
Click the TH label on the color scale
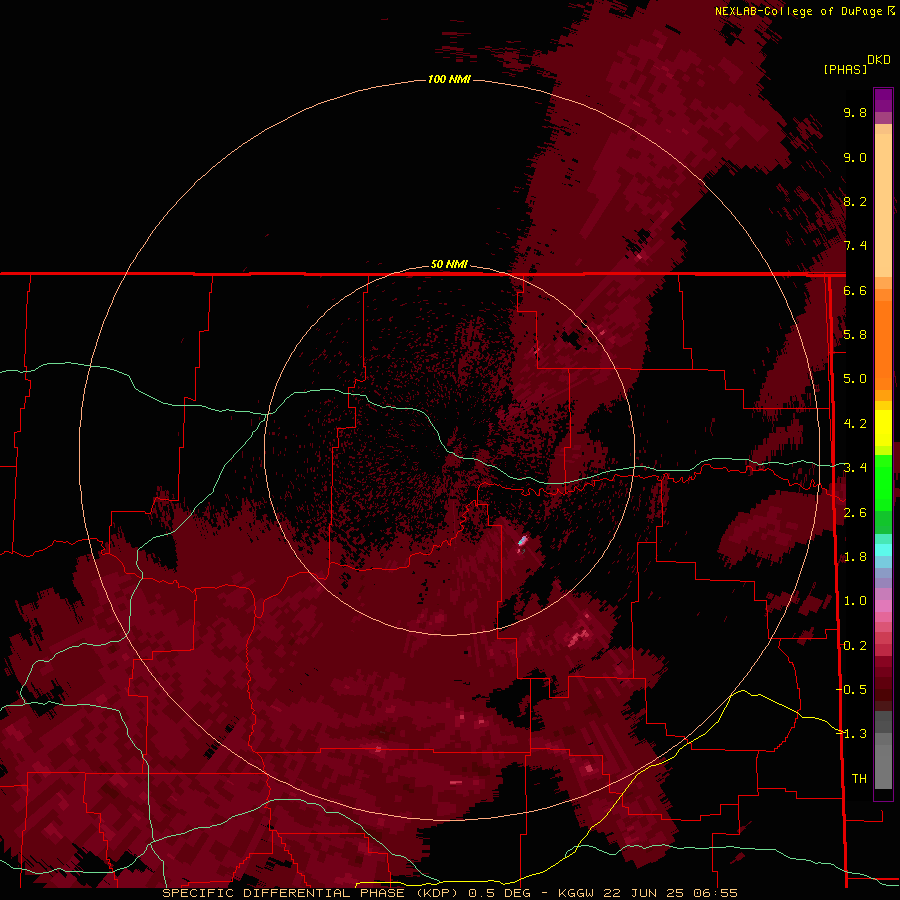[859, 779]
